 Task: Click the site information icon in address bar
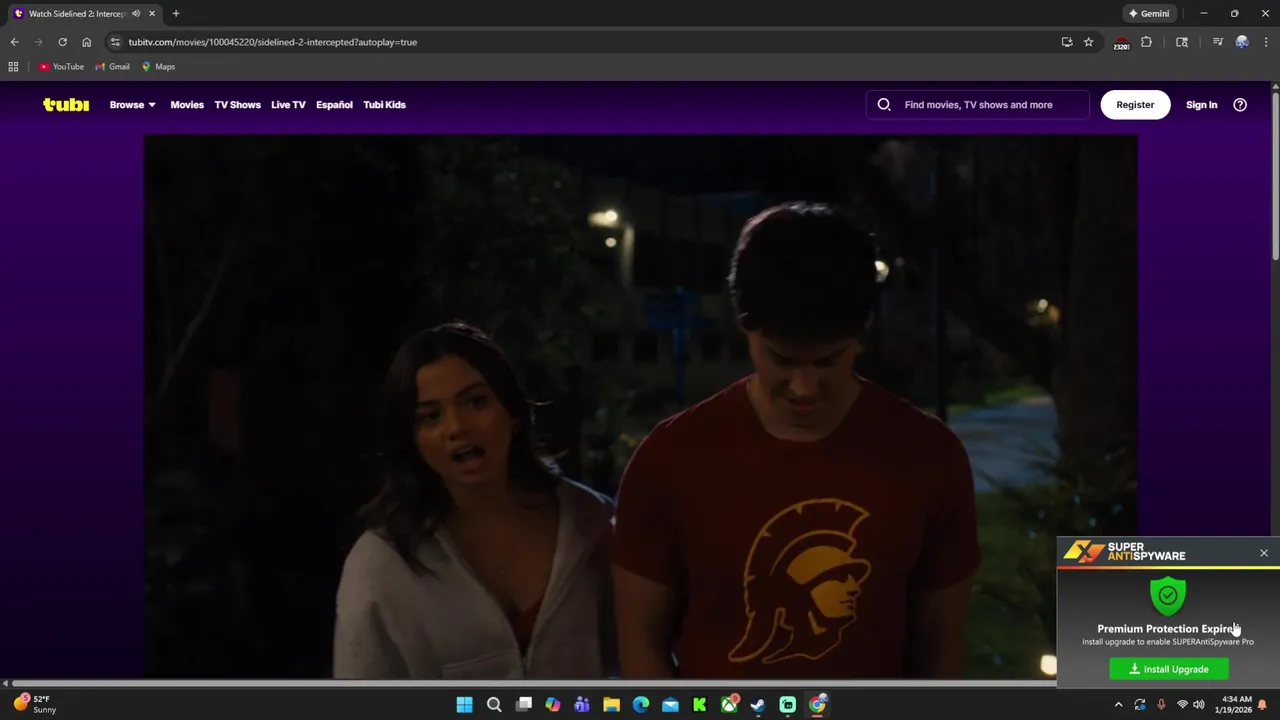(x=115, y=42)
